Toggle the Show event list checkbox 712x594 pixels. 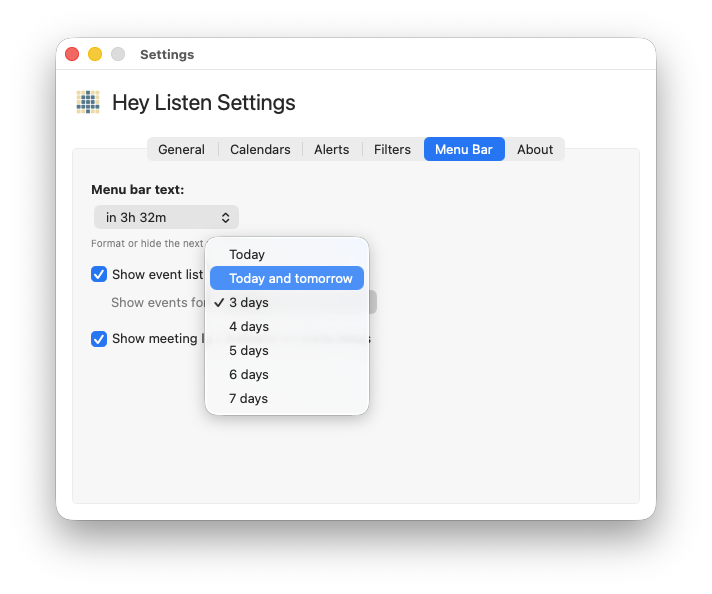point(99,274)
